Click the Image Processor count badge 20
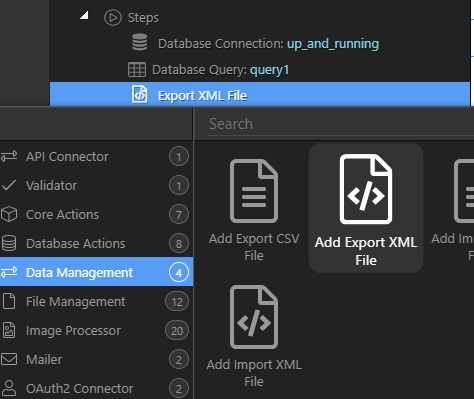The width and height of the screenshot is (474, 399). [177, 330]
